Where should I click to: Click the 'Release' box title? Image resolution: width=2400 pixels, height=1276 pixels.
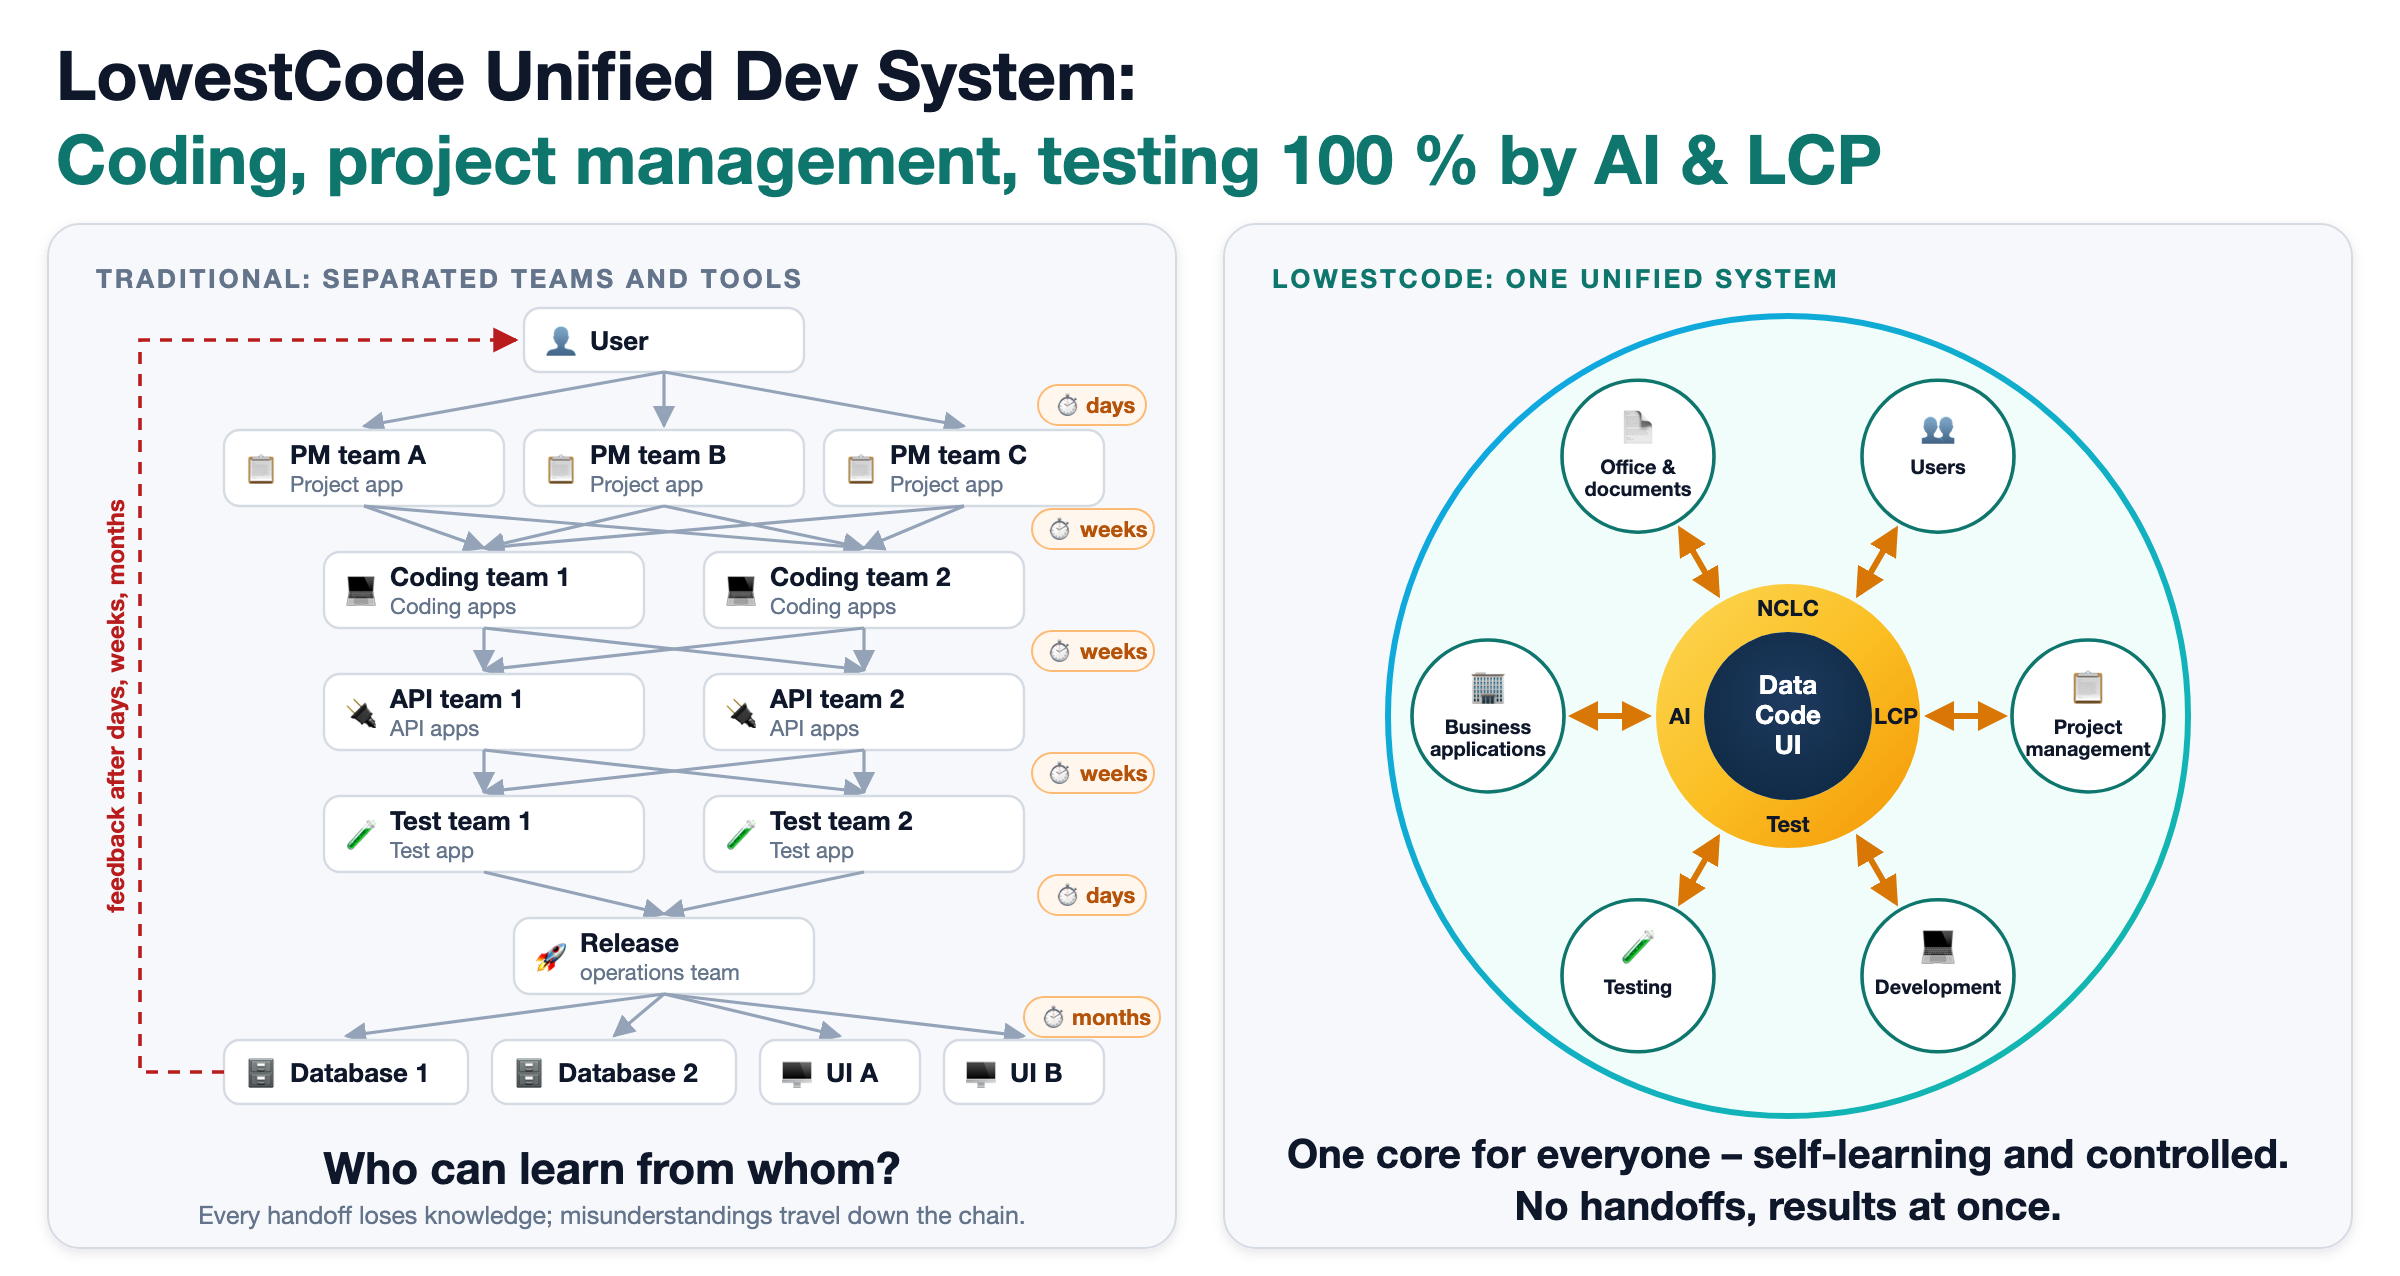(x=629, y=943)
